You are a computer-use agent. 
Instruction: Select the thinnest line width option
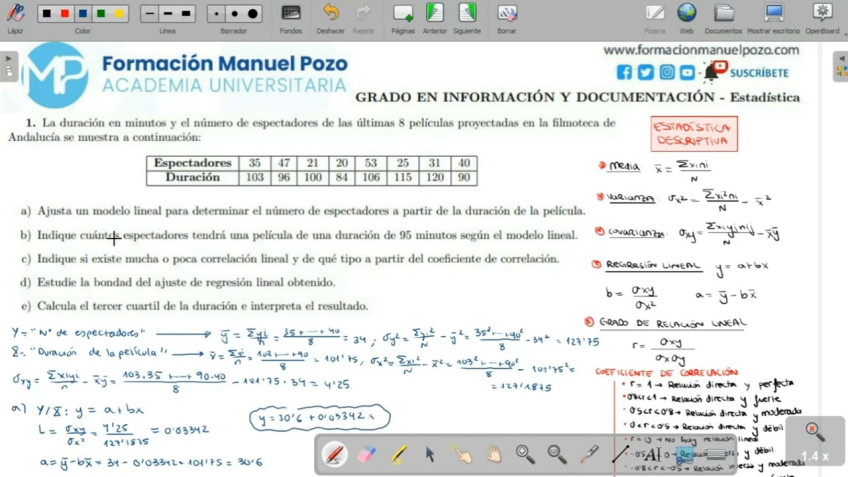pyautogui.click(x=149, y=14)
